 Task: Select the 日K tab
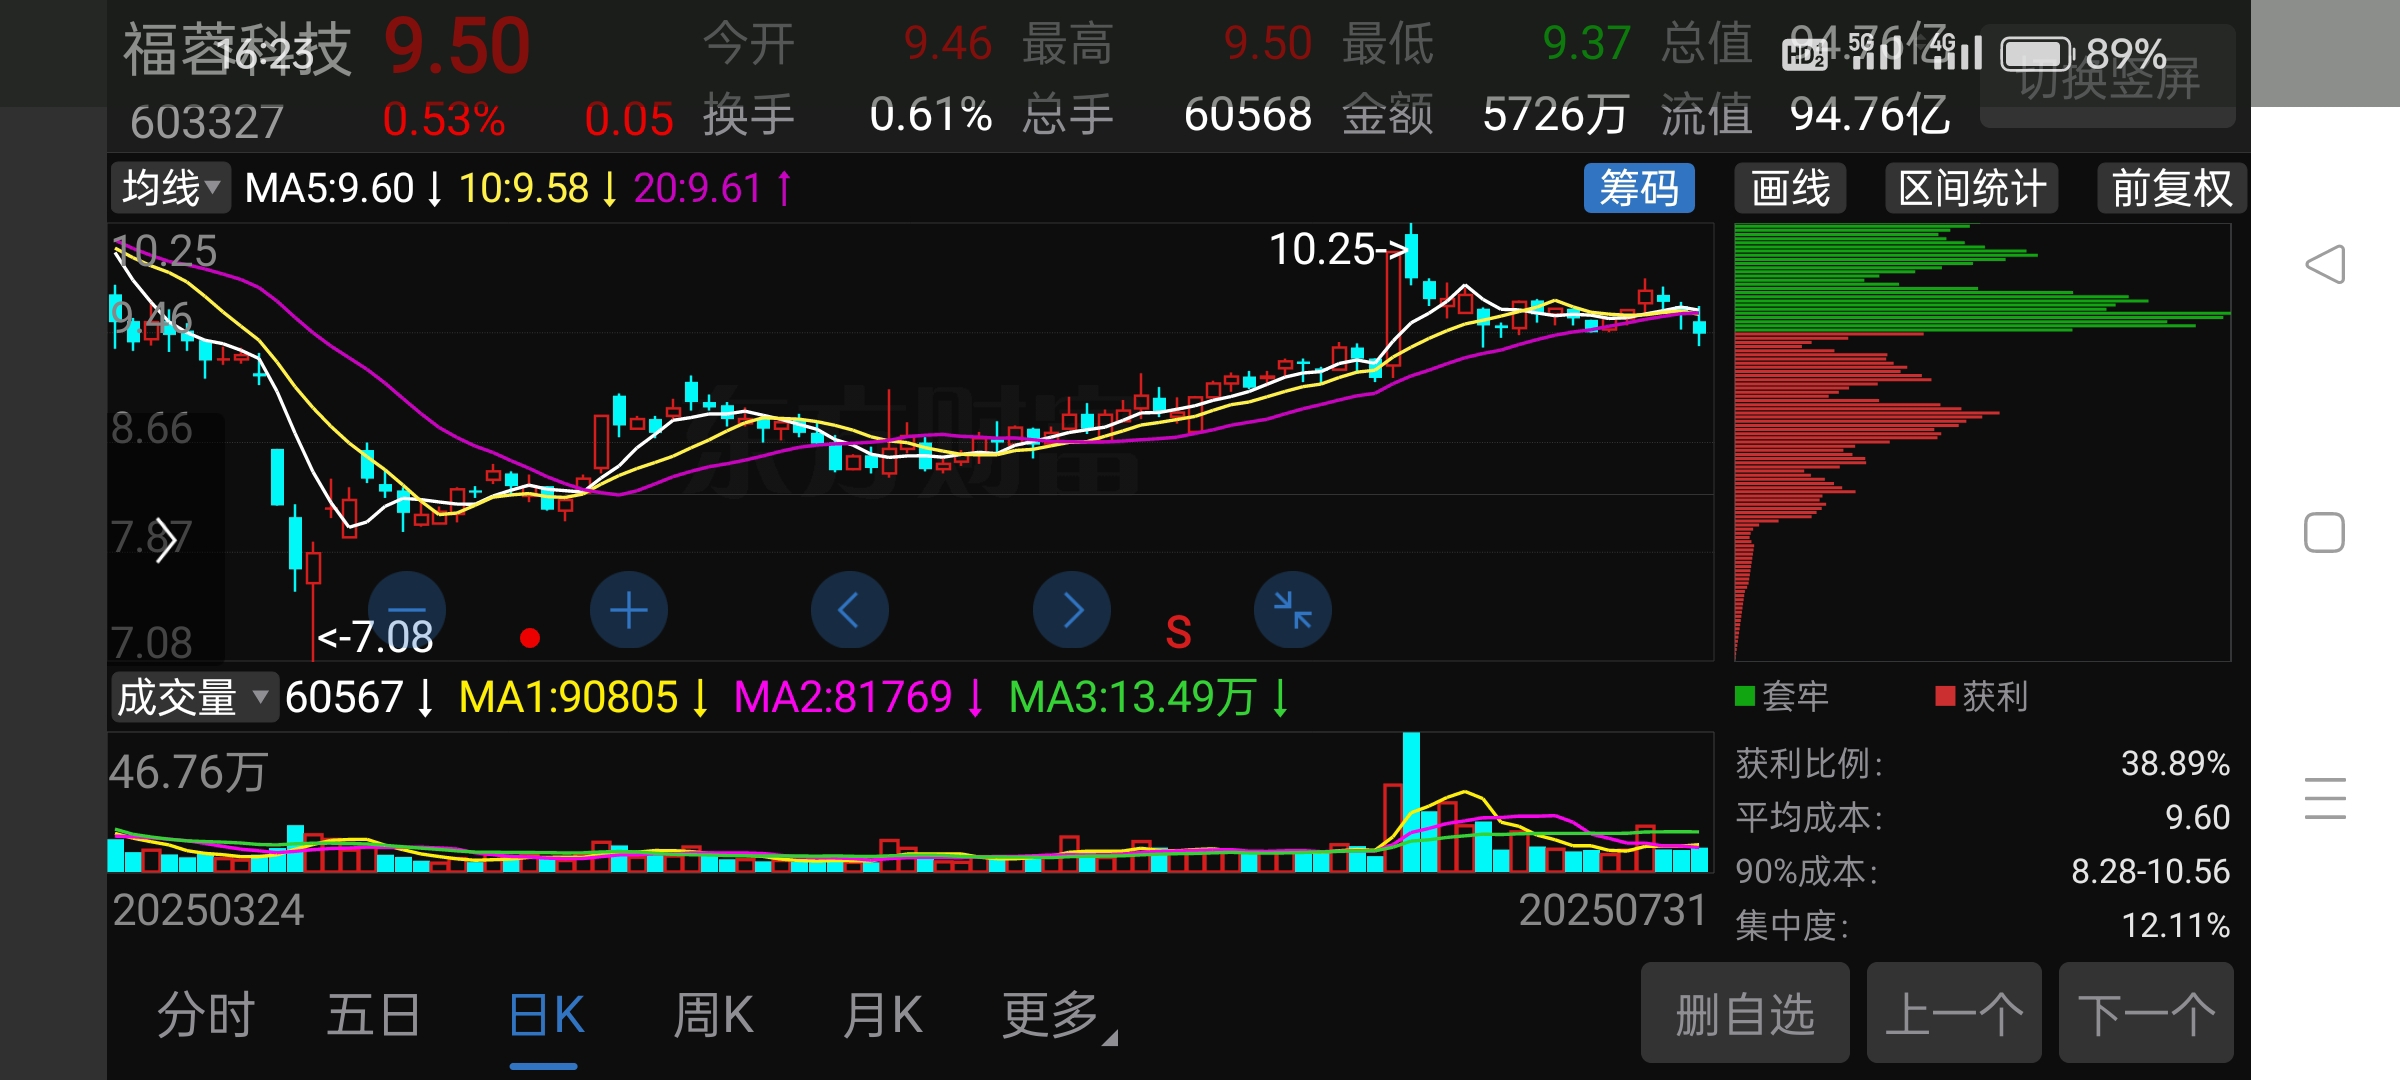point(545,1015)
